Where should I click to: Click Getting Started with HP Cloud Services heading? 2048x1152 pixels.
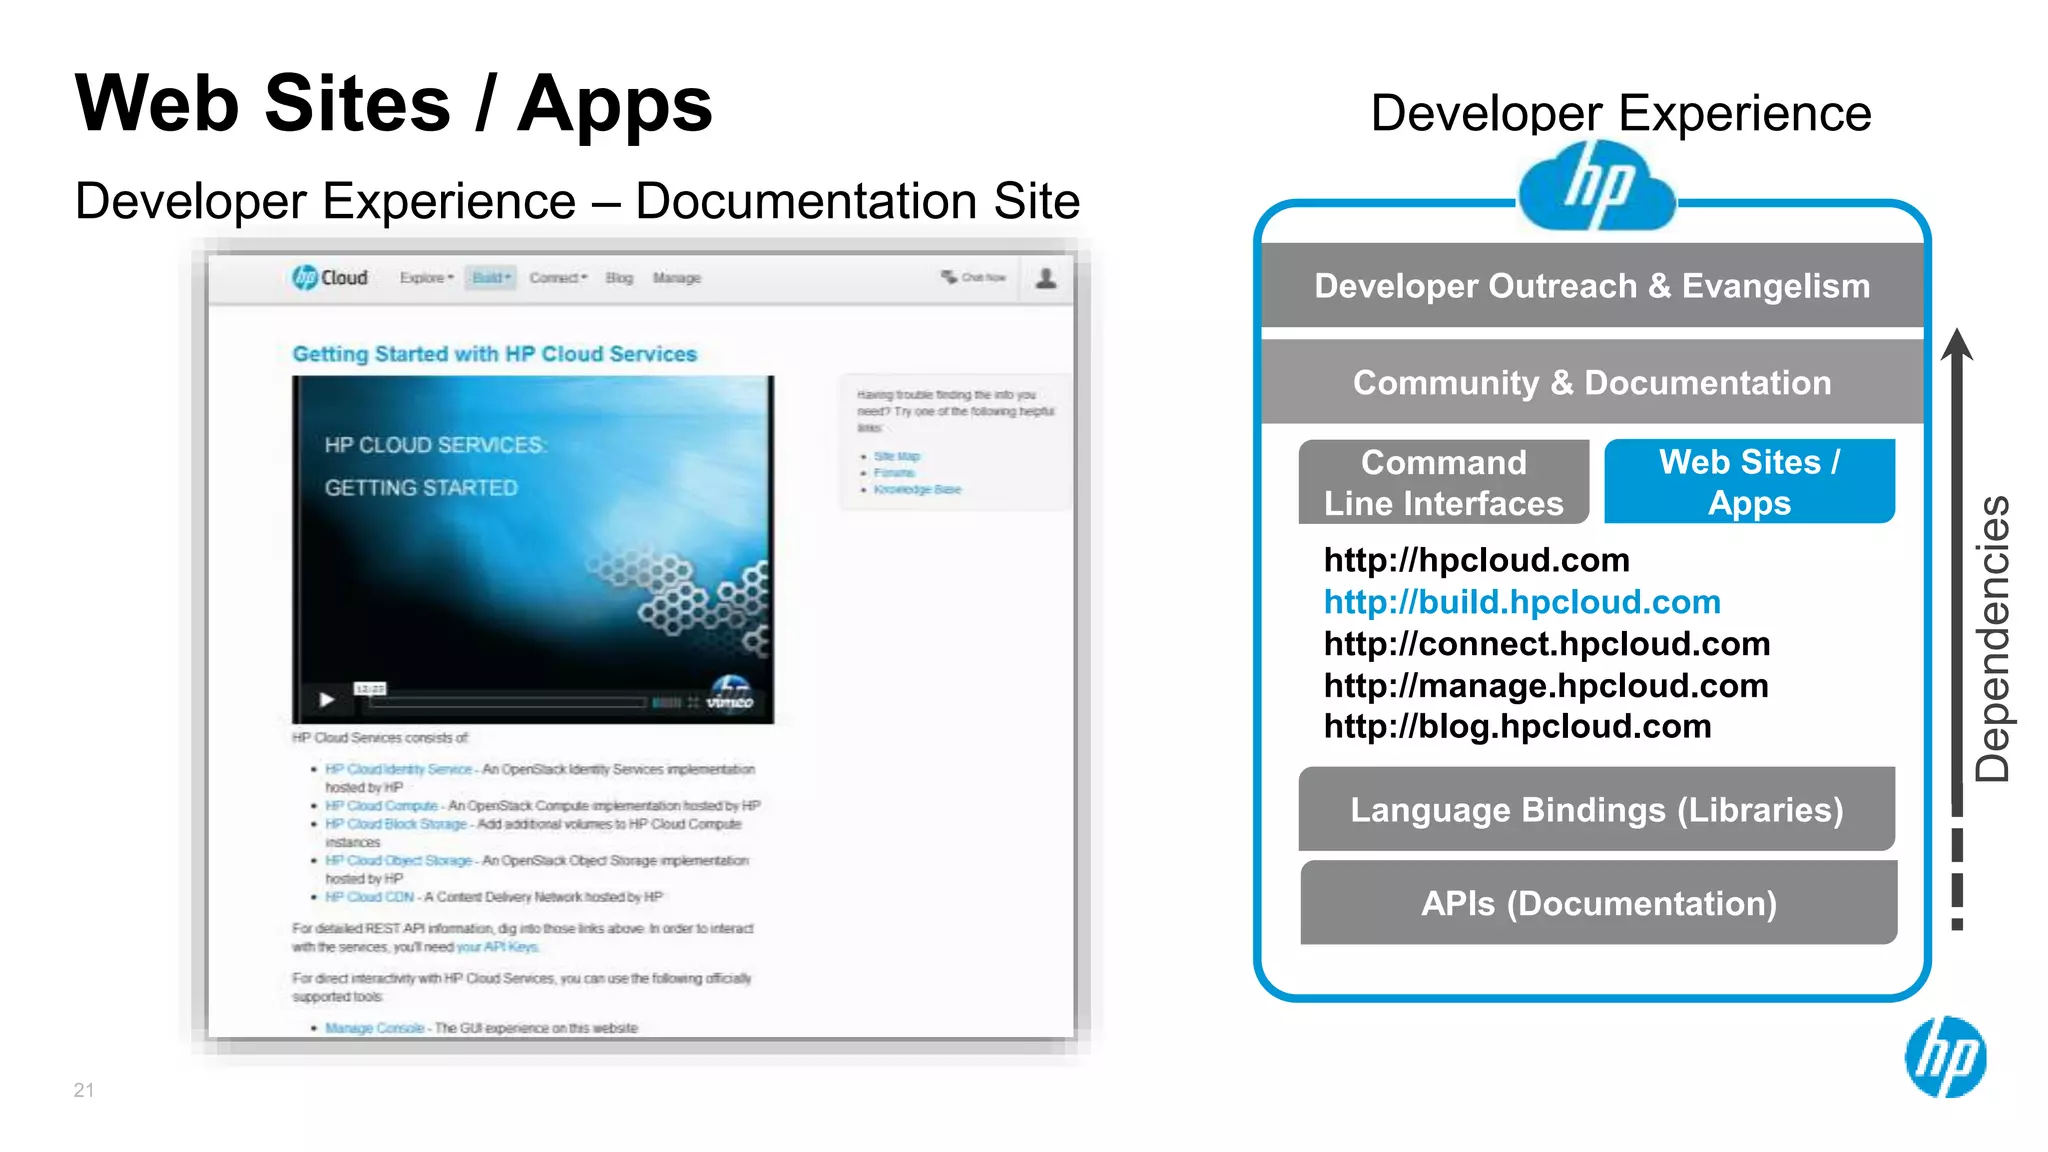tap(494, 354)
